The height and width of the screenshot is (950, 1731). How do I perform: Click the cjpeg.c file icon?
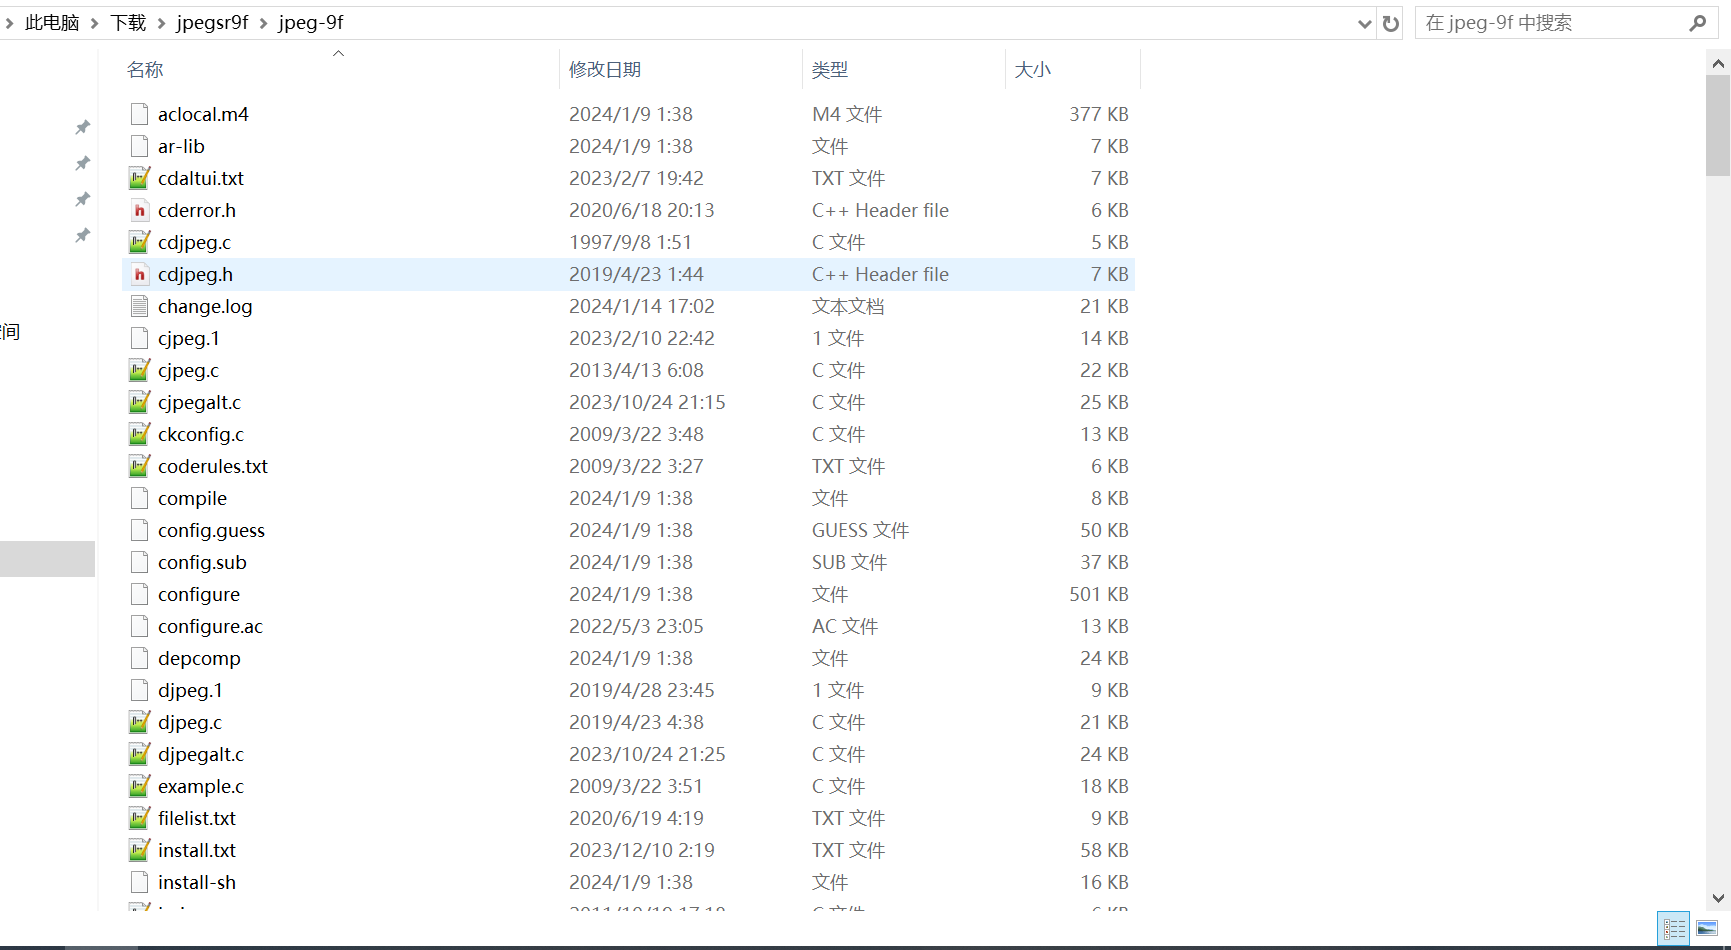click(x=140, y=370)
